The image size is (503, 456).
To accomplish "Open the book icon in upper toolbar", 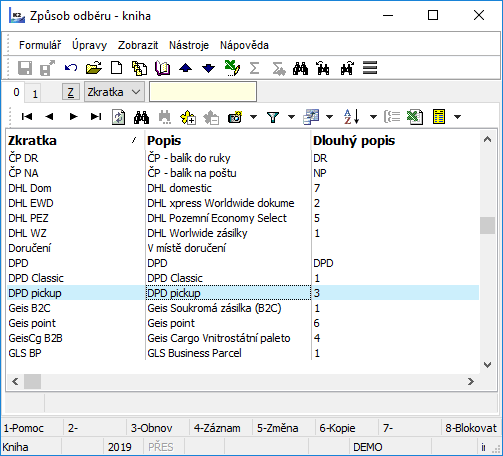I will tap(163, 68).
